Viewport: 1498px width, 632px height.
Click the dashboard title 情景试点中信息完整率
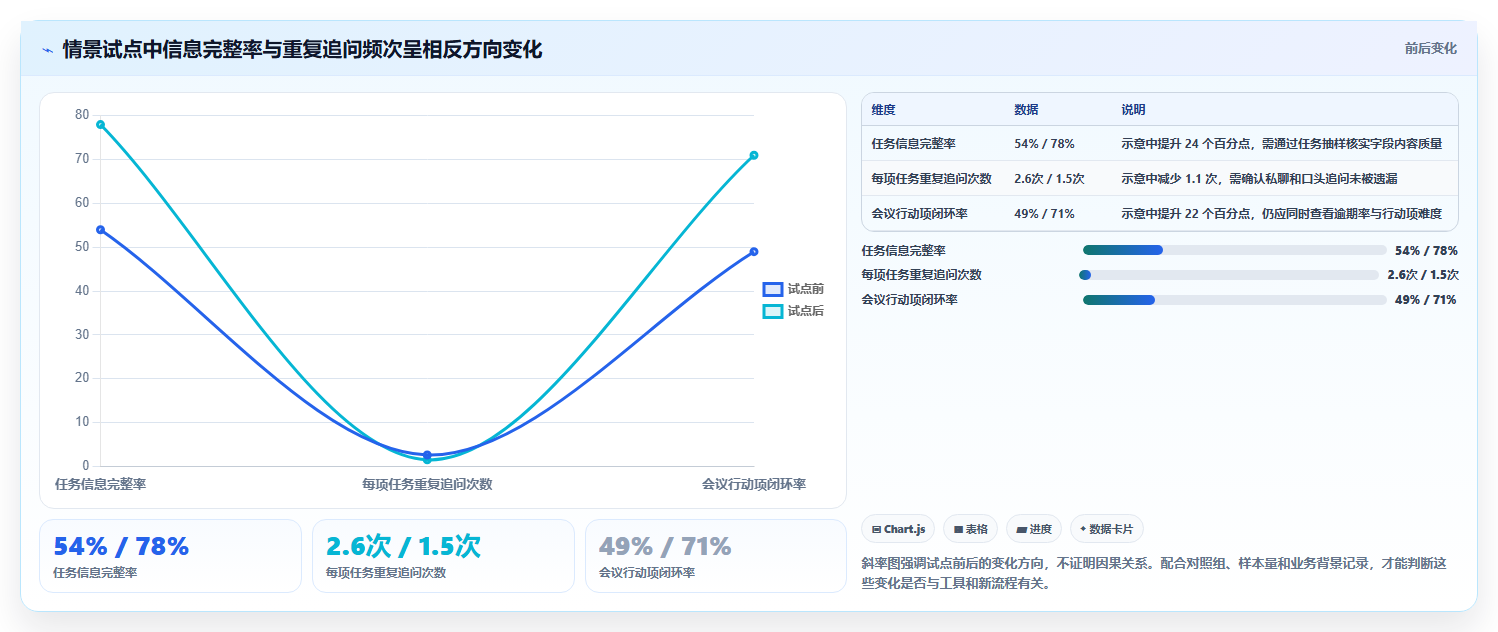[302, 49]
